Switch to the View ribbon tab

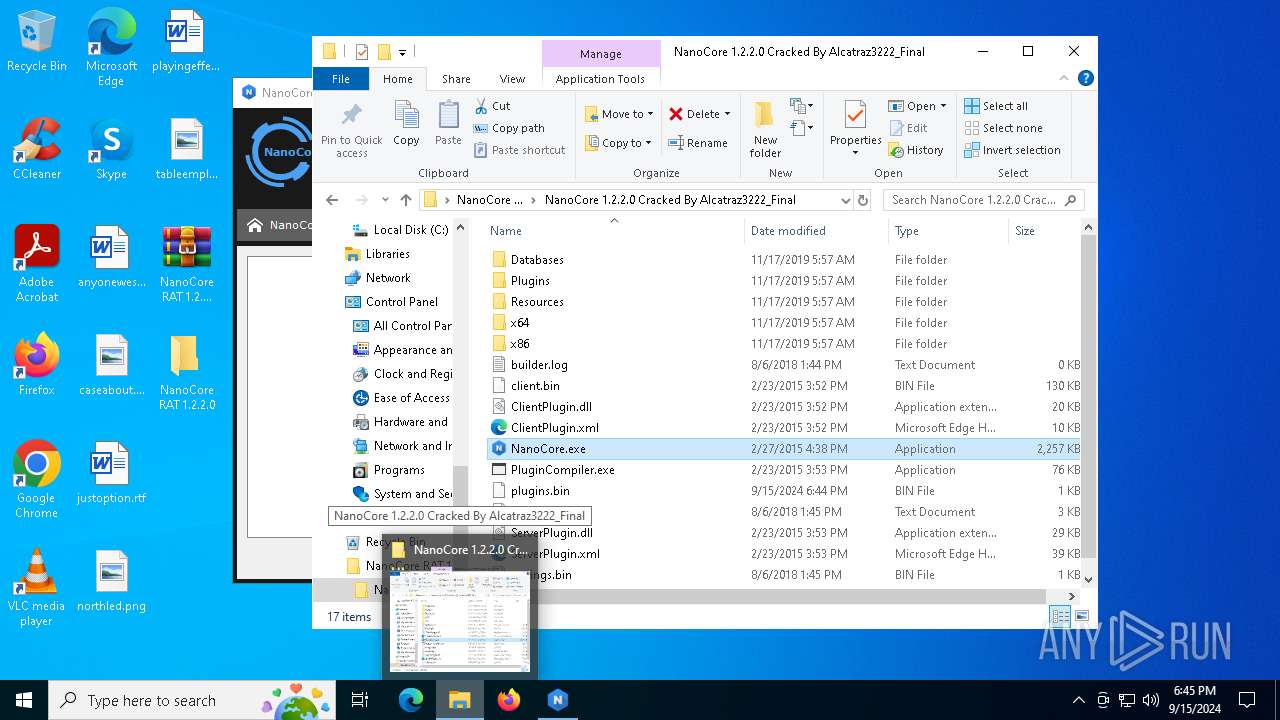tap(512, 79)
